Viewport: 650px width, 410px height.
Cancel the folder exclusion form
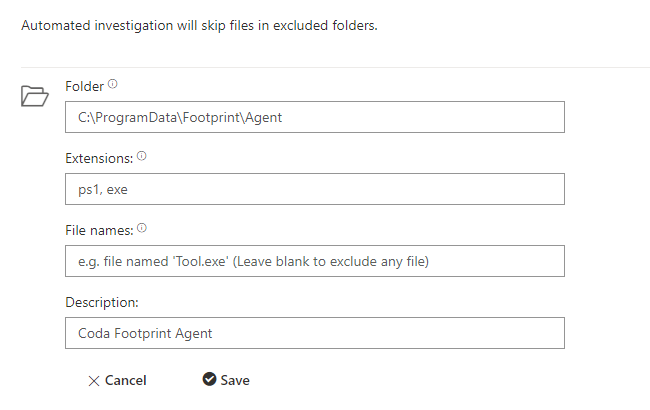117,381
